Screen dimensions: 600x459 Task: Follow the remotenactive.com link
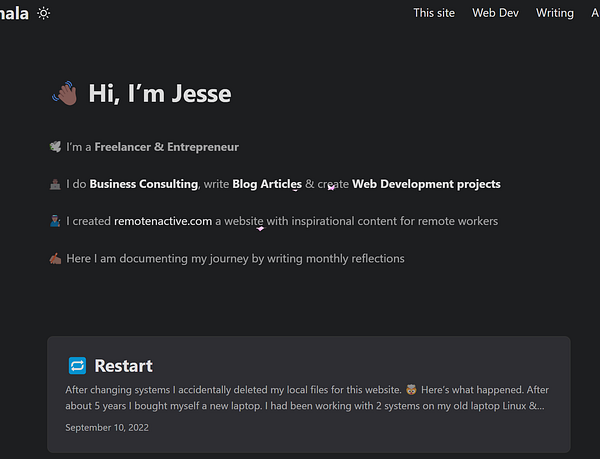[163, 221]
